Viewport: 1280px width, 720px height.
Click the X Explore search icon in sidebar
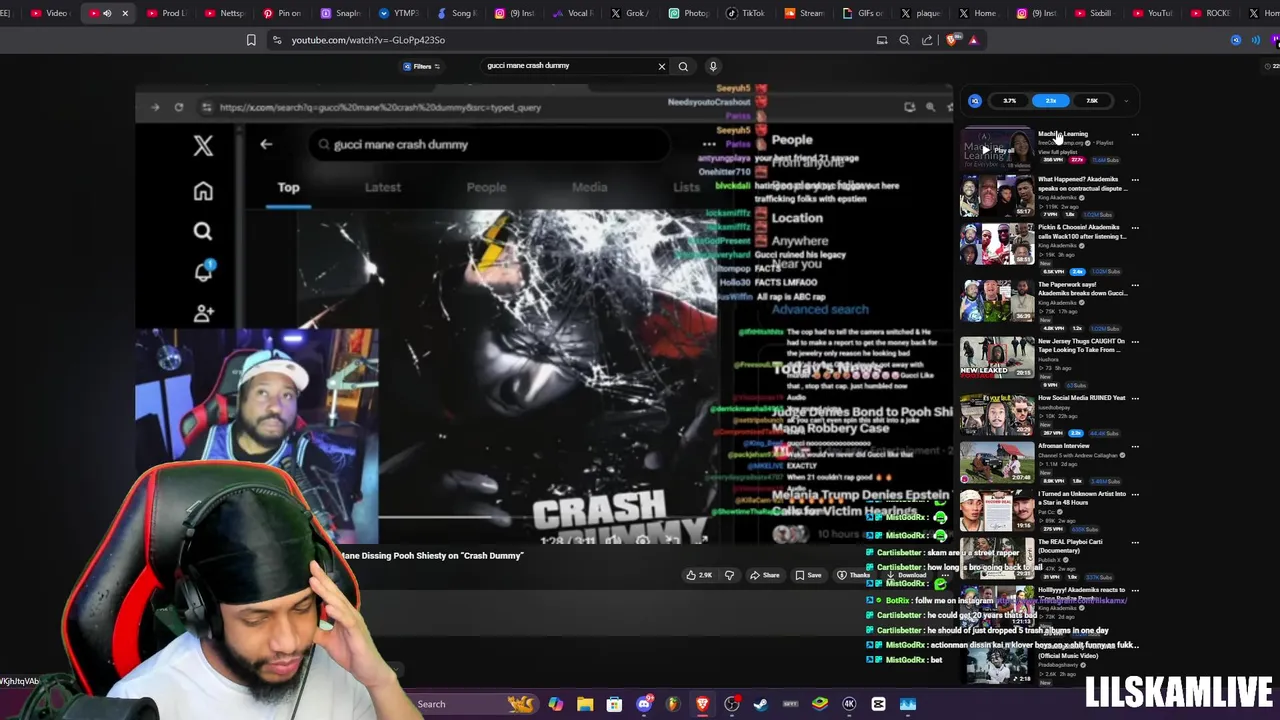pyautogui.click(x=203, y=231)
